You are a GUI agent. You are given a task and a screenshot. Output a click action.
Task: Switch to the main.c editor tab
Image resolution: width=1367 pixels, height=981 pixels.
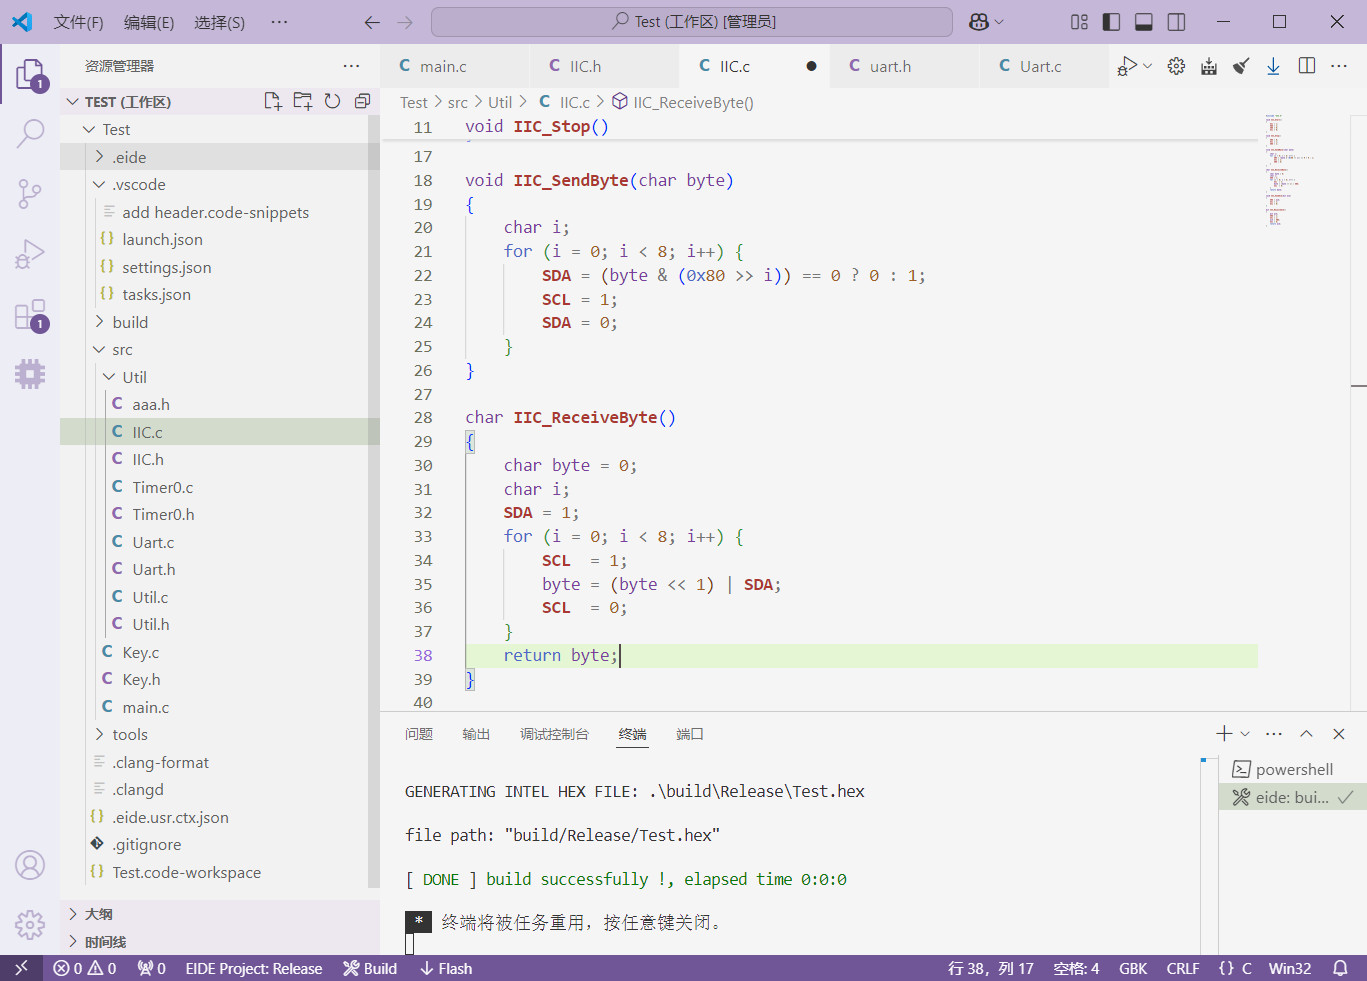click(456, 66)
